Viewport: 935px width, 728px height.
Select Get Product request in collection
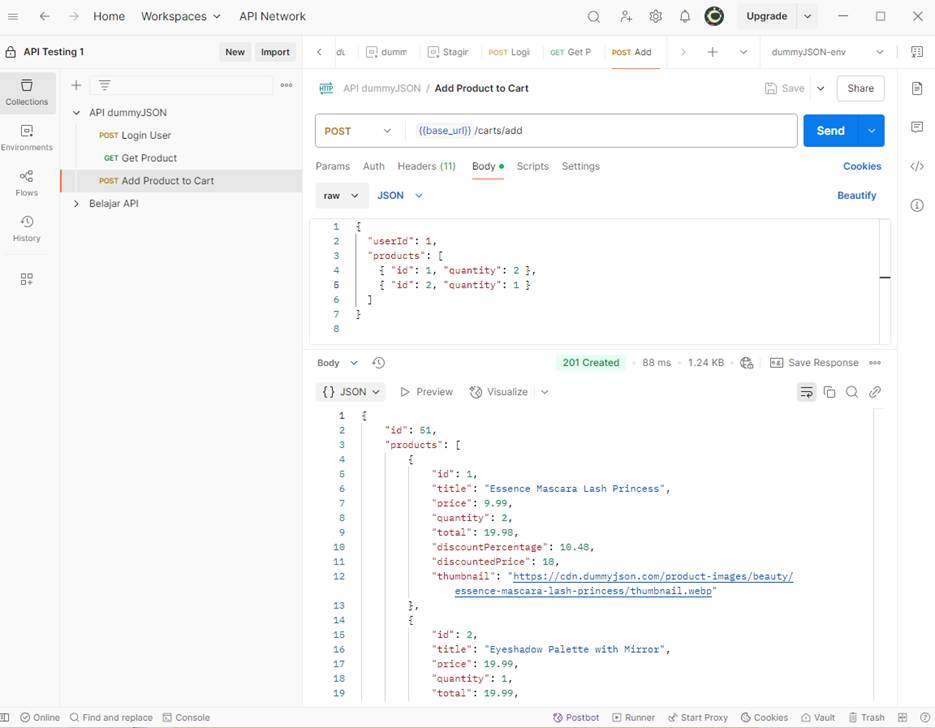click(149, 158)
